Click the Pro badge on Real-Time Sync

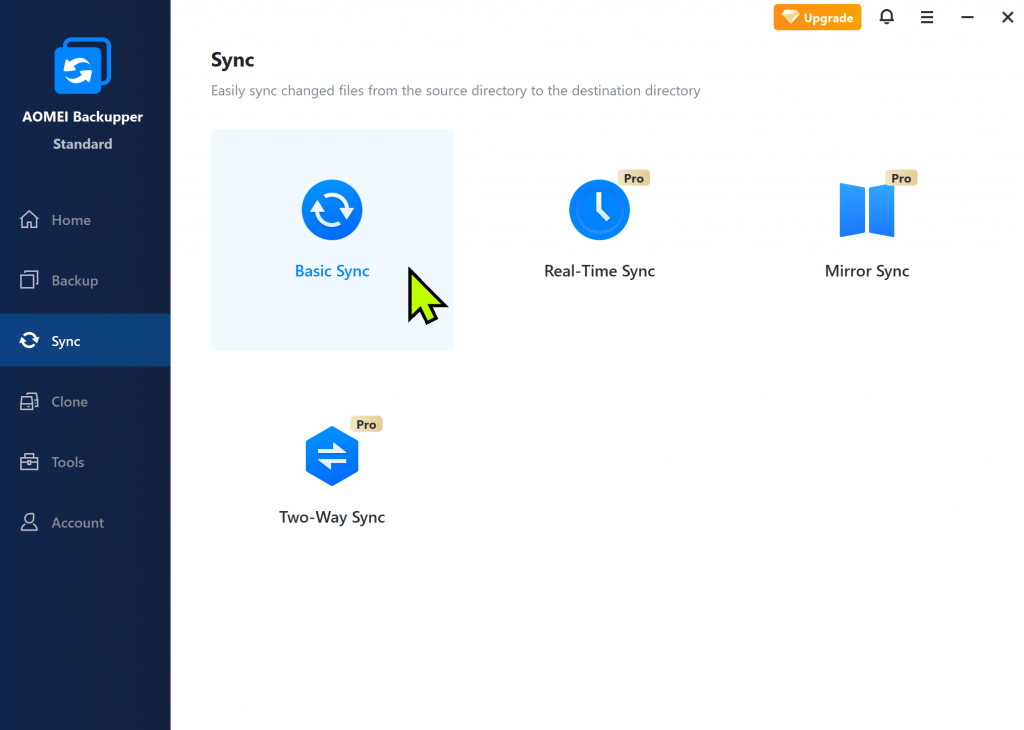(634, 178)
